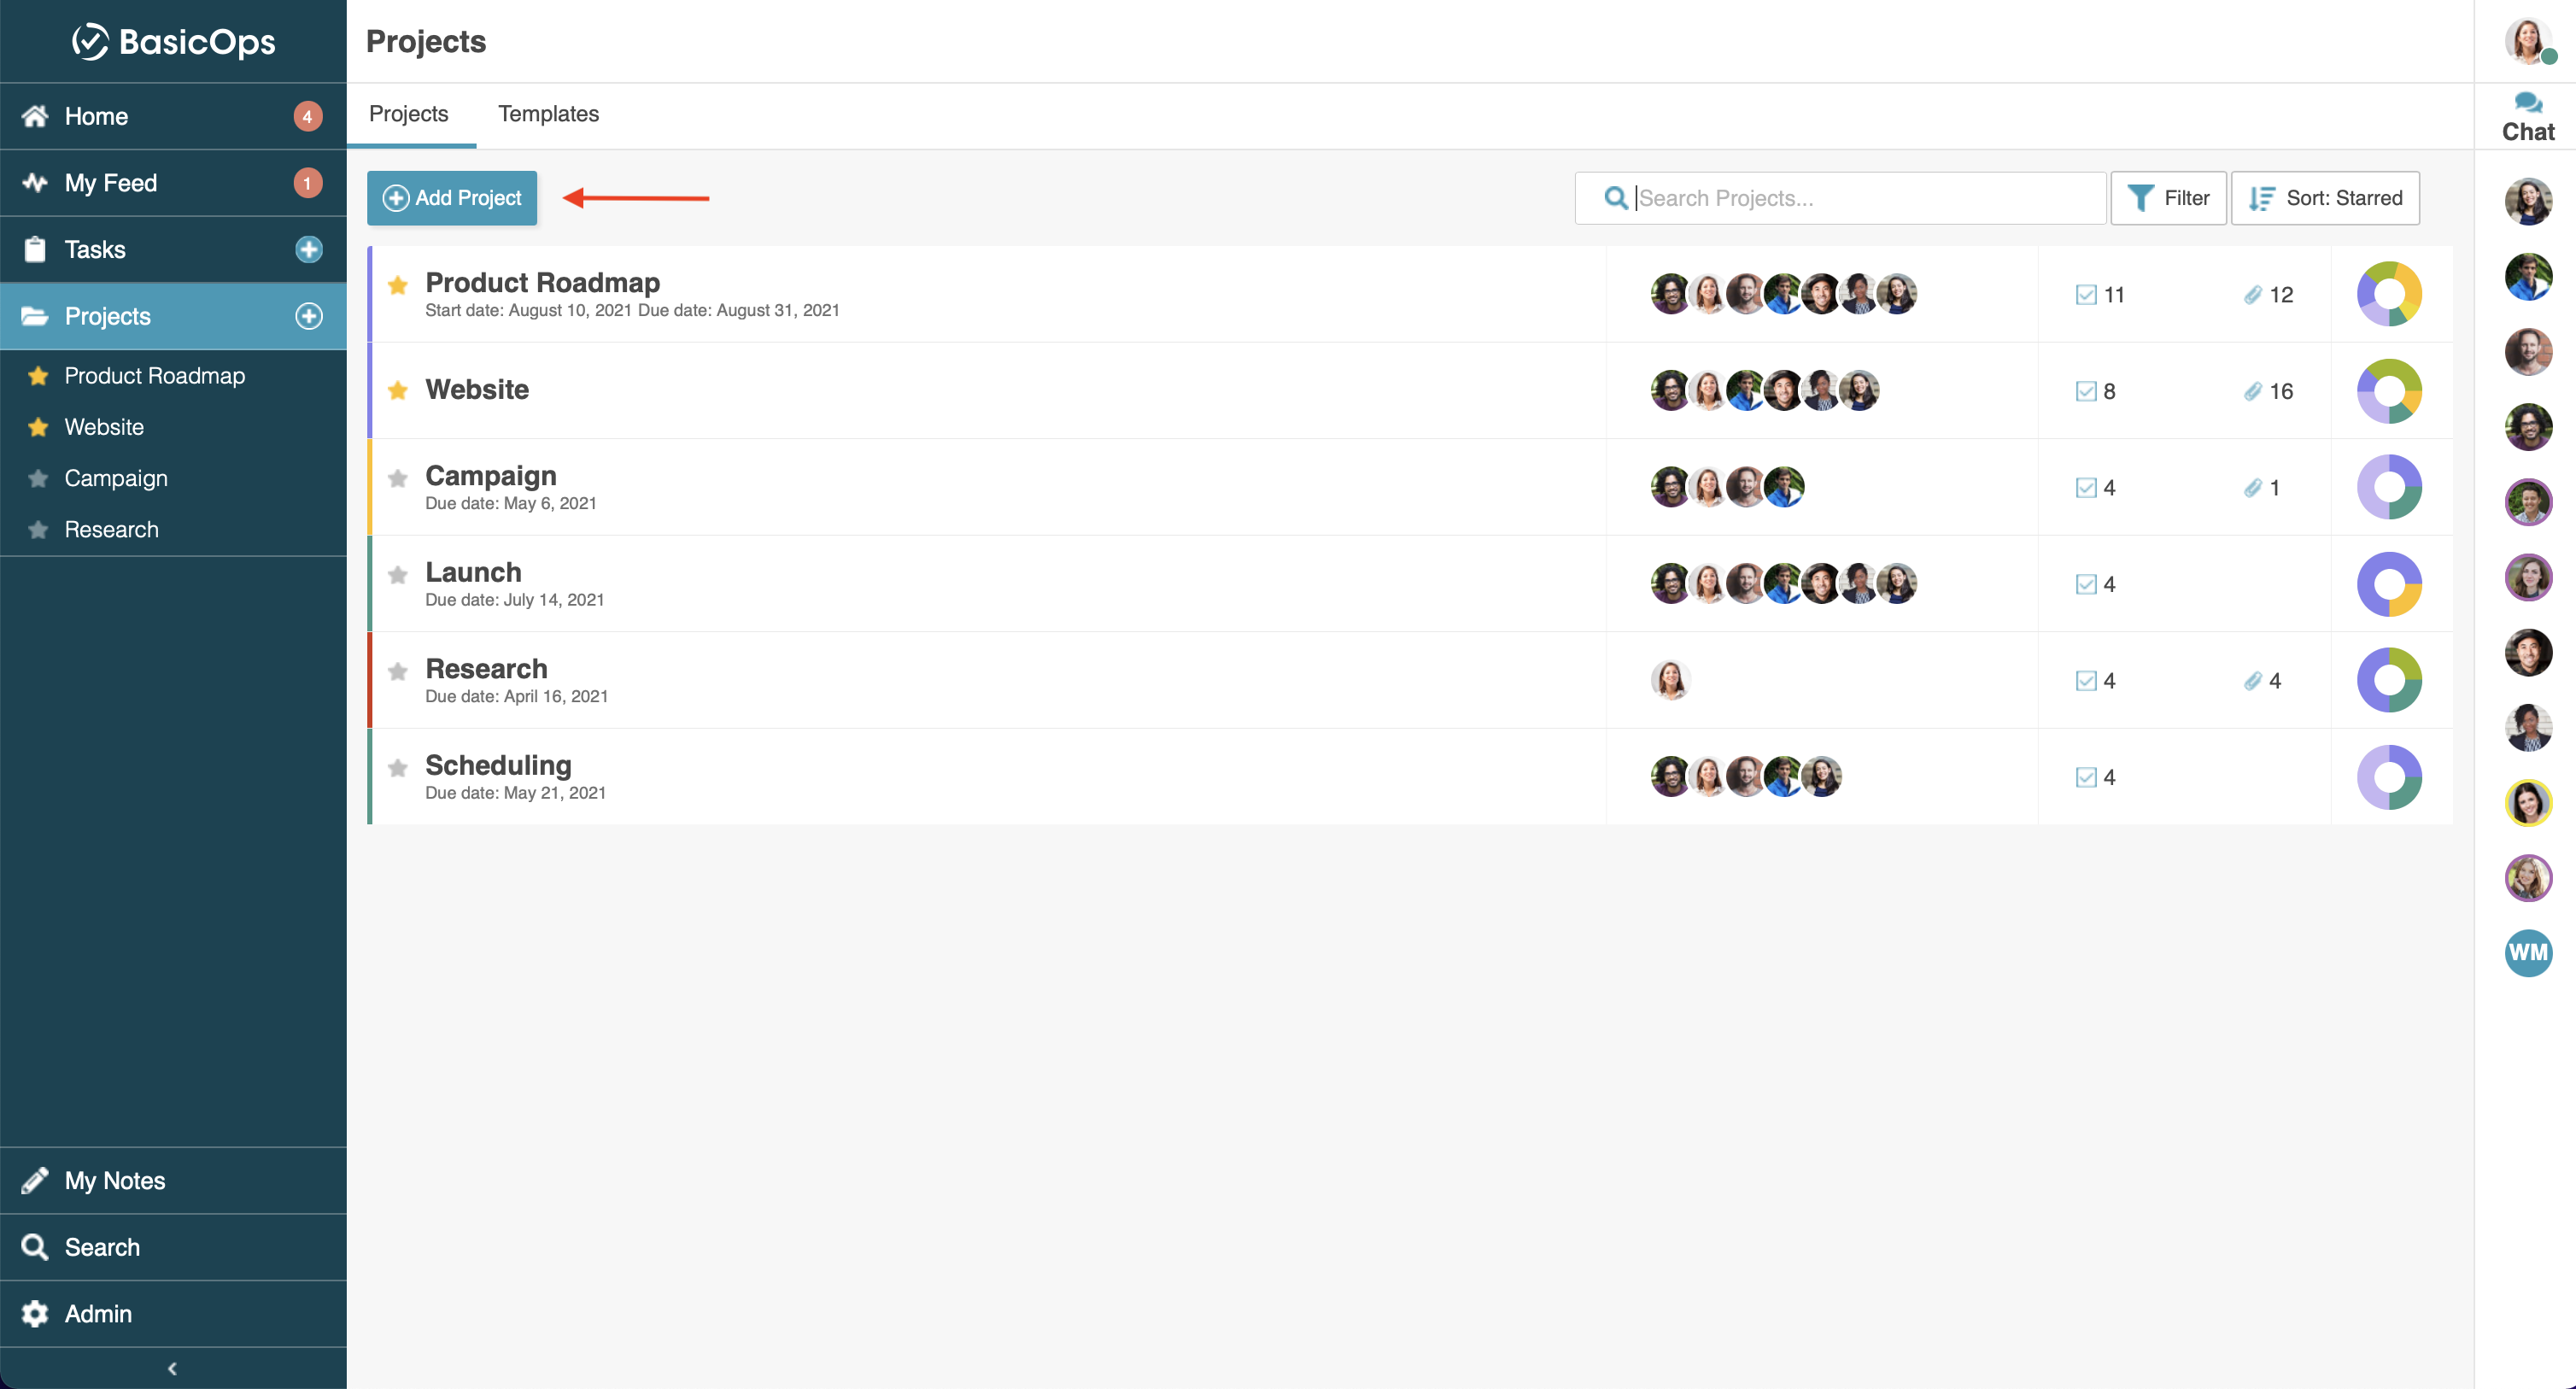Open Home from the sidebar
2576x1389 pixels.
97,116
